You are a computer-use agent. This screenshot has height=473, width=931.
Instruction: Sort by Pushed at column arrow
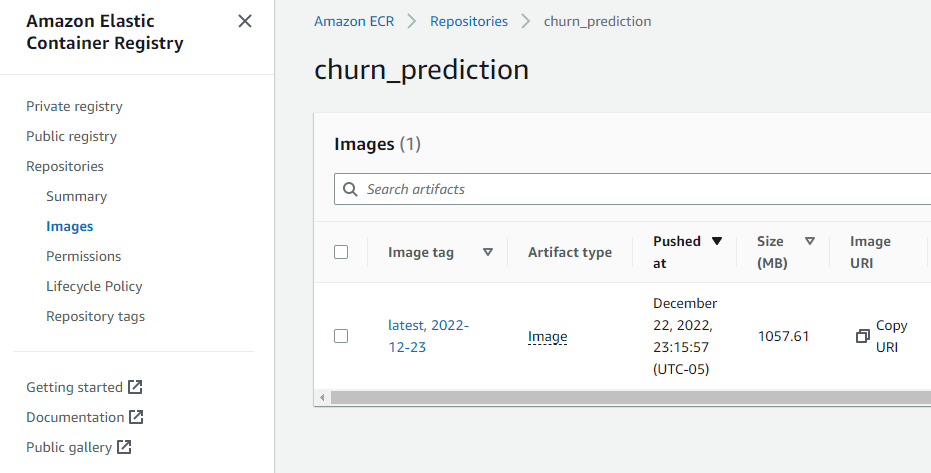(717, 241)
